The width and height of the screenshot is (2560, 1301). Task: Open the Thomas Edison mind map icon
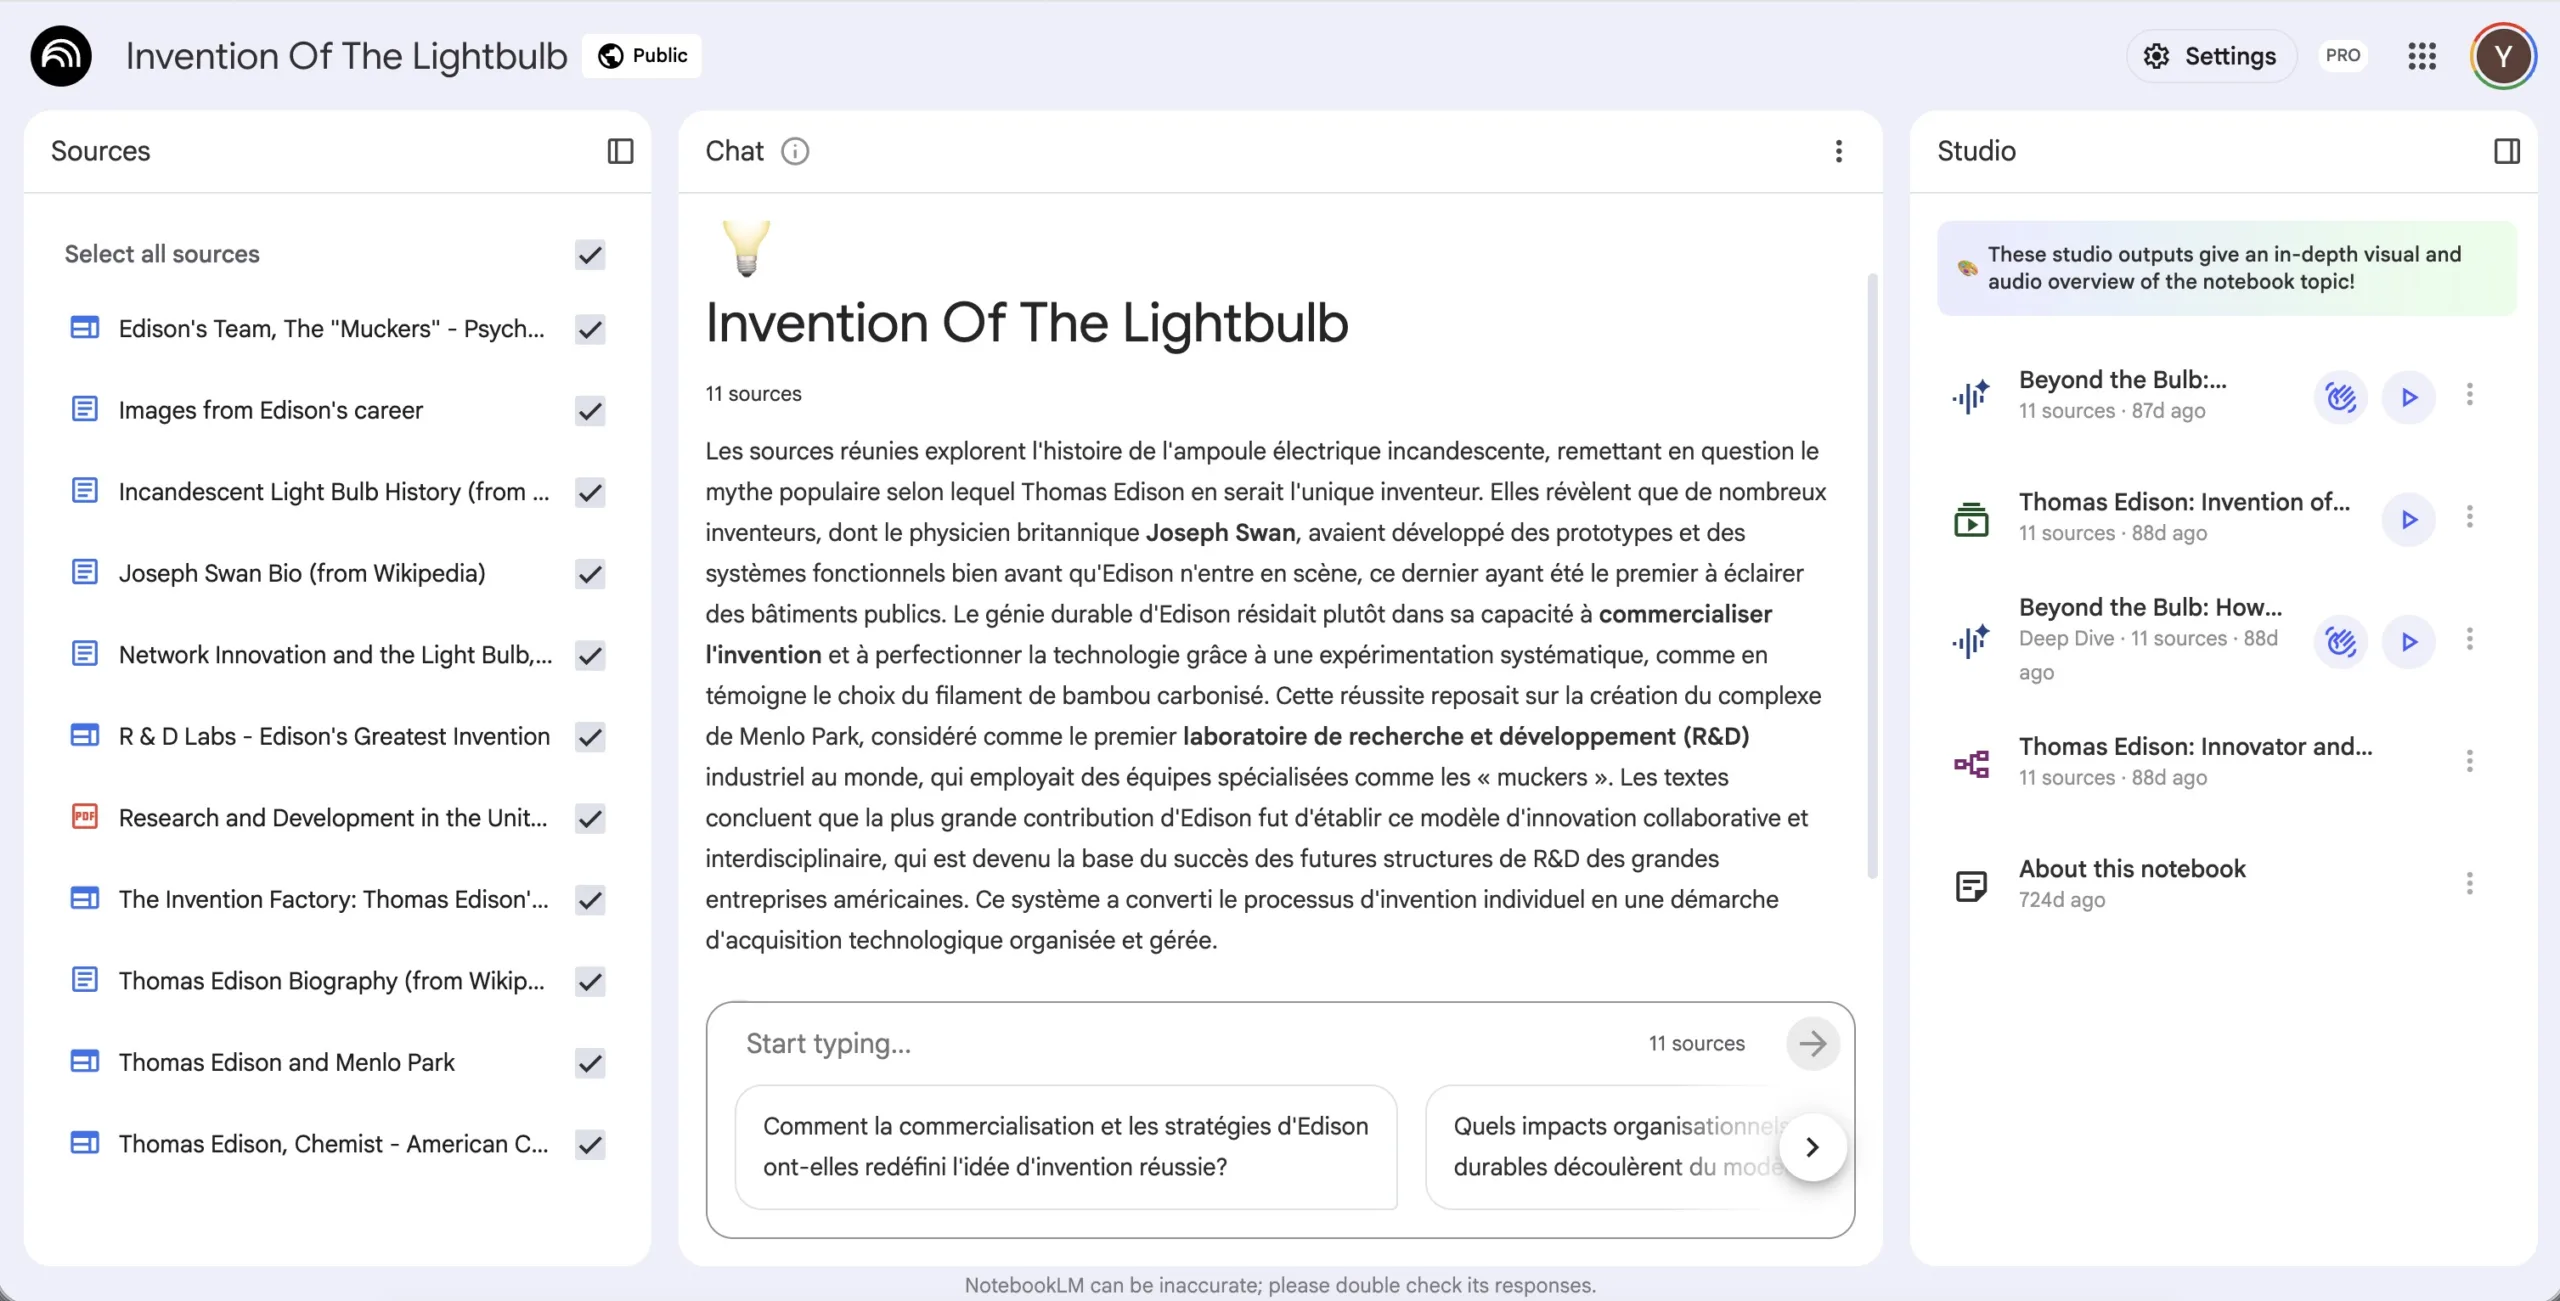point(1971,763)
